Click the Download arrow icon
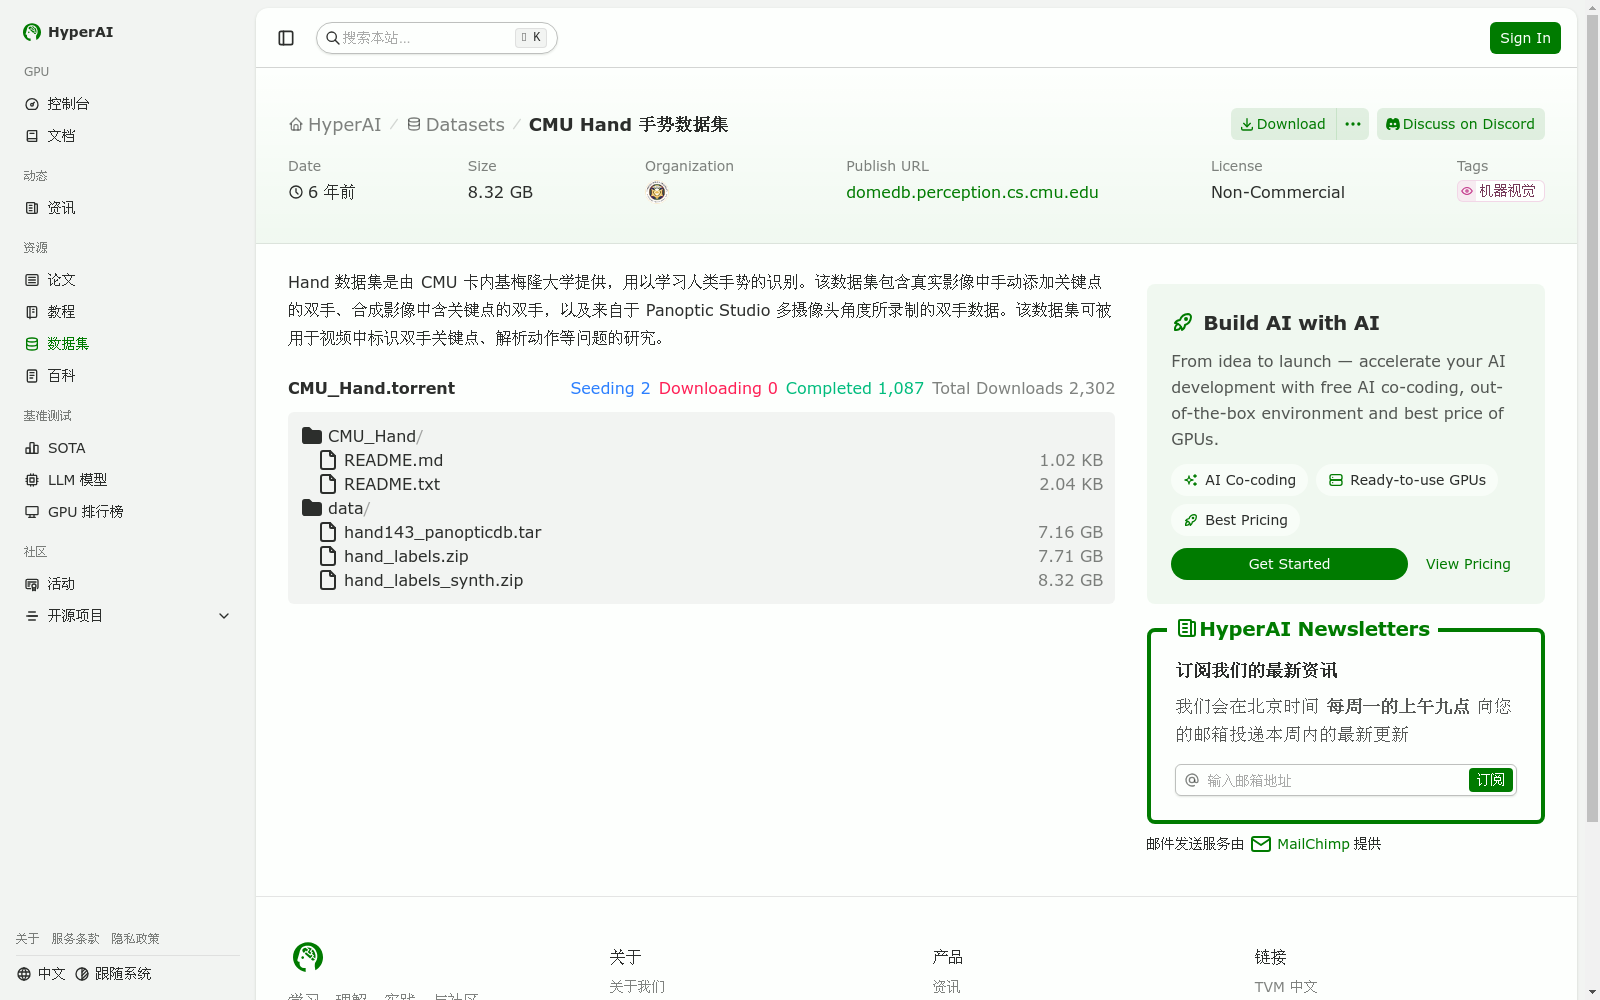This screenshot has width=1600, height=1000. point(1247,124)
